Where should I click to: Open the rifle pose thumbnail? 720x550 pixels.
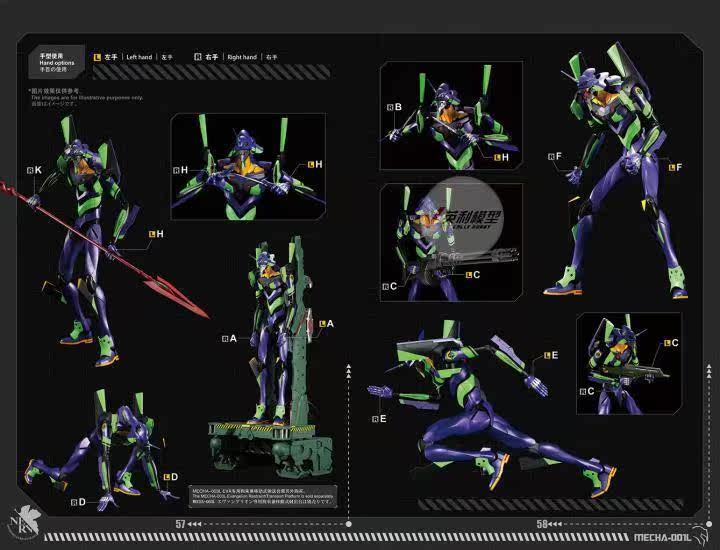click(629, 364)
